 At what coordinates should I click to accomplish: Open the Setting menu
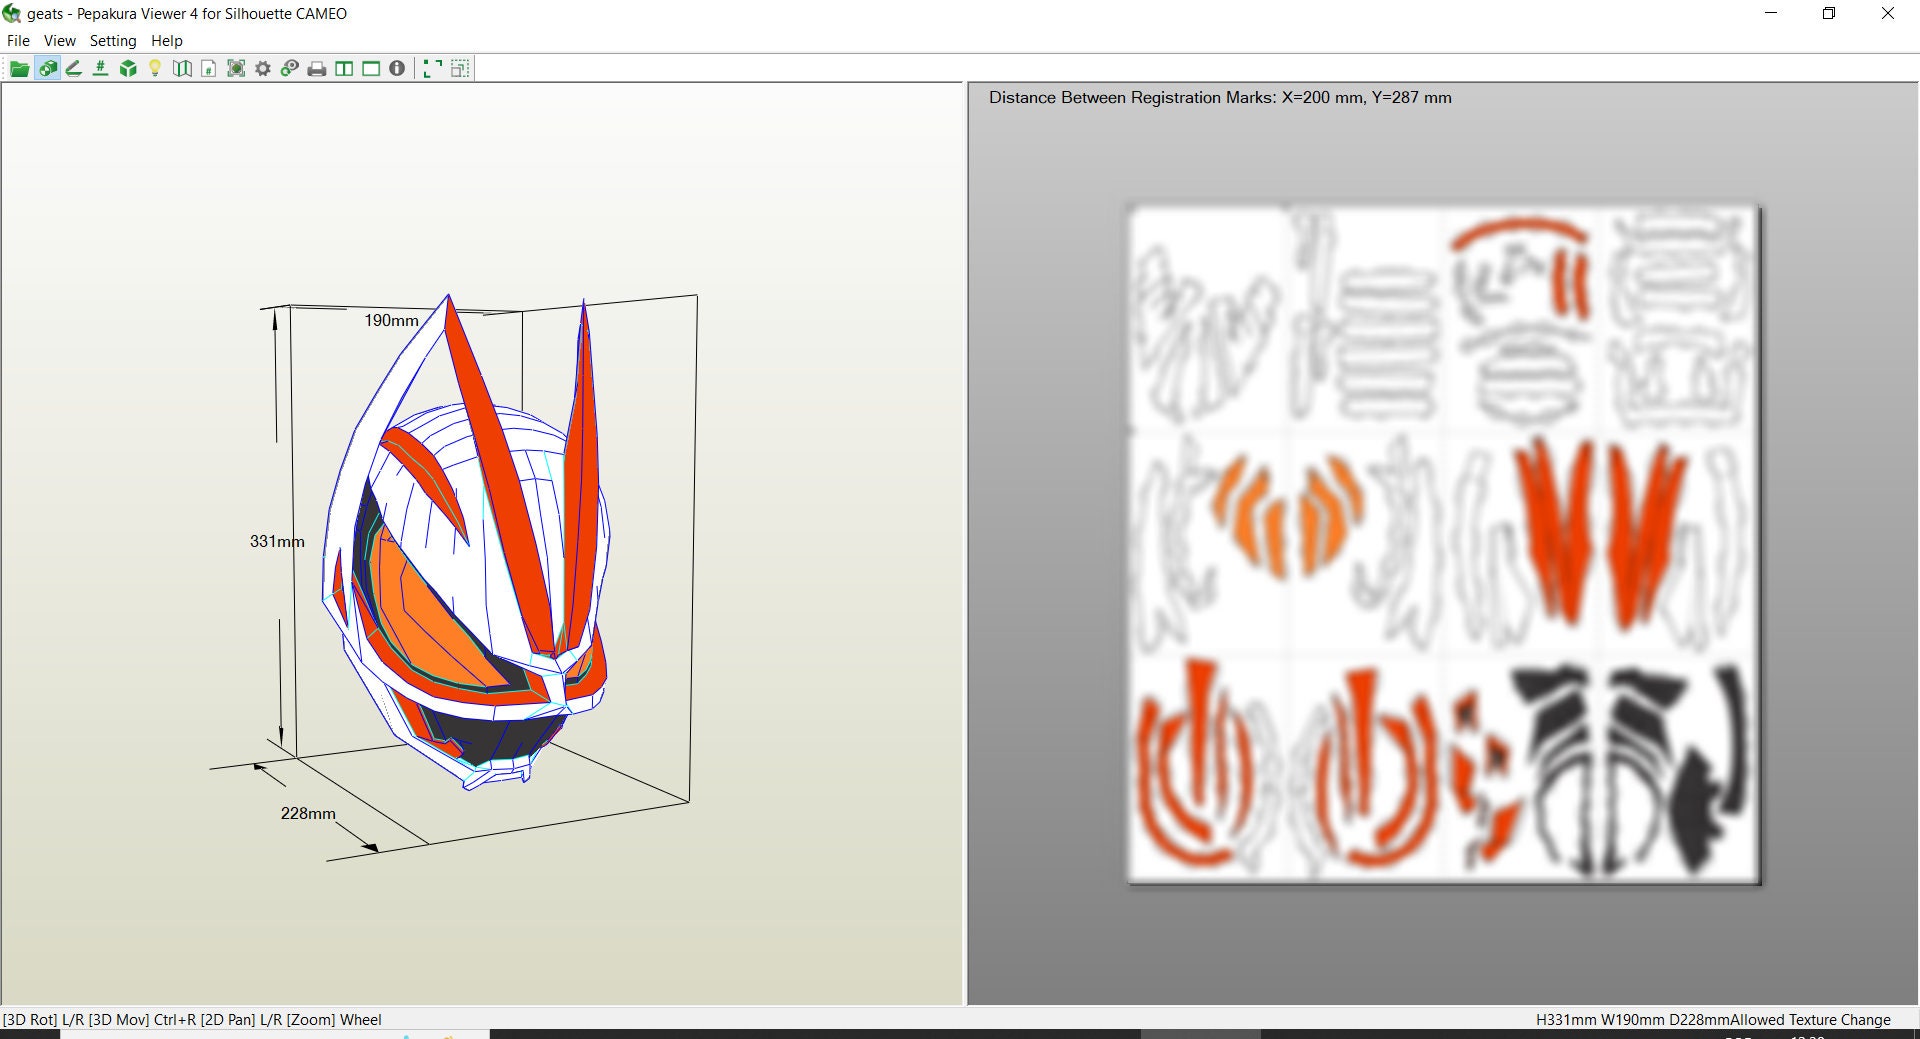(x=113, y=41)
